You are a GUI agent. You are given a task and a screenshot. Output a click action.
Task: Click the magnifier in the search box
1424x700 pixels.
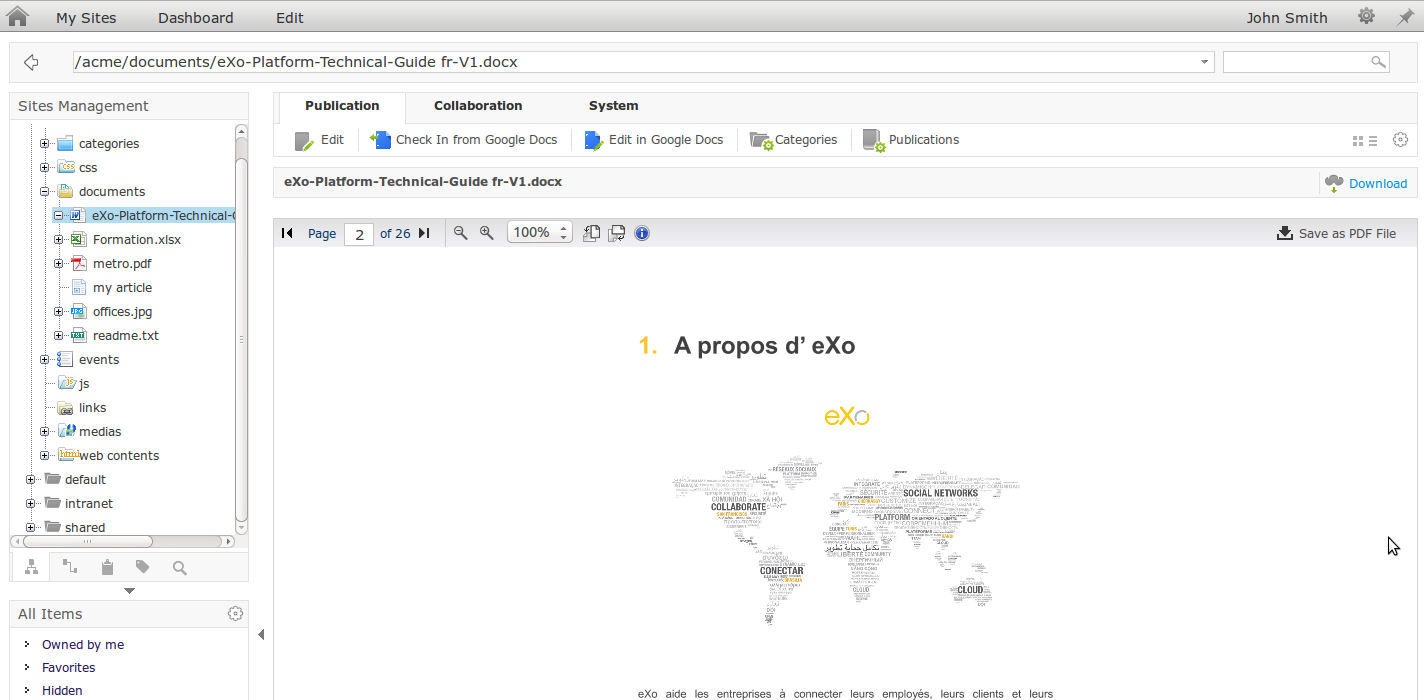pos(1378,62)
